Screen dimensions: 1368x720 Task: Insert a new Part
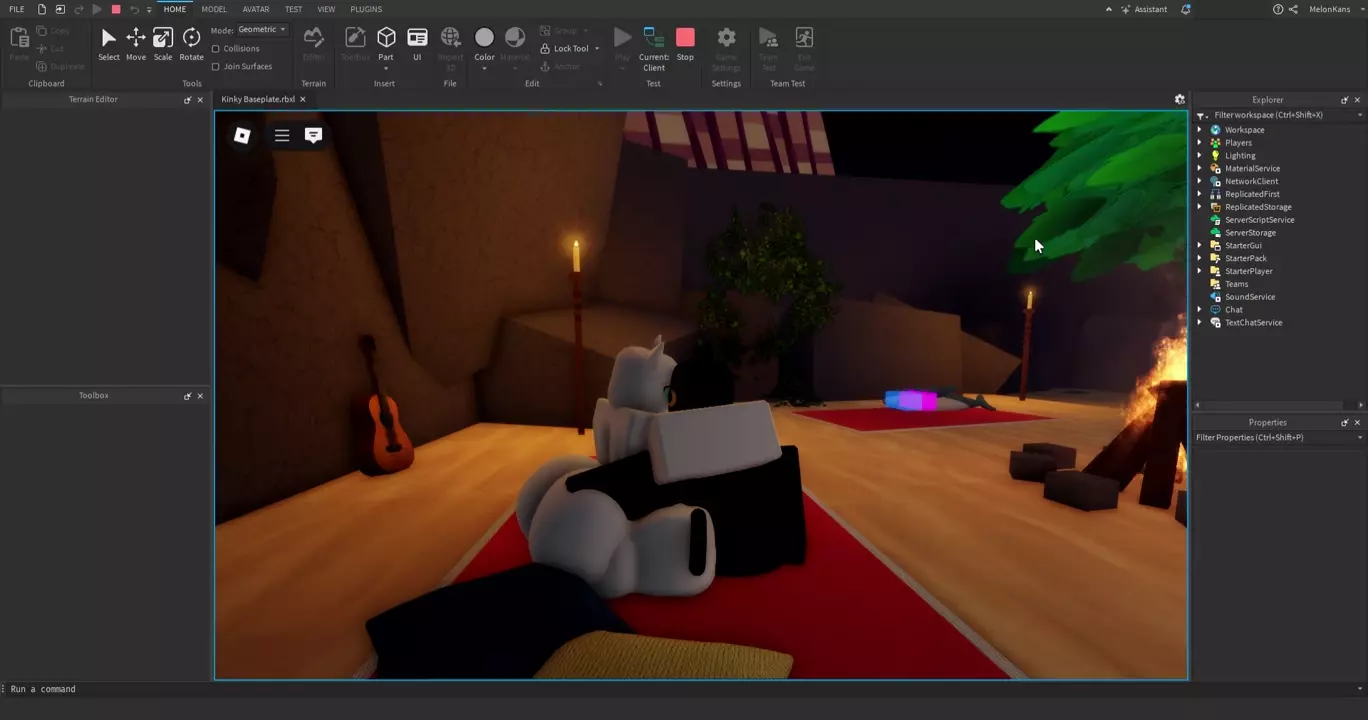coord(386,39)
